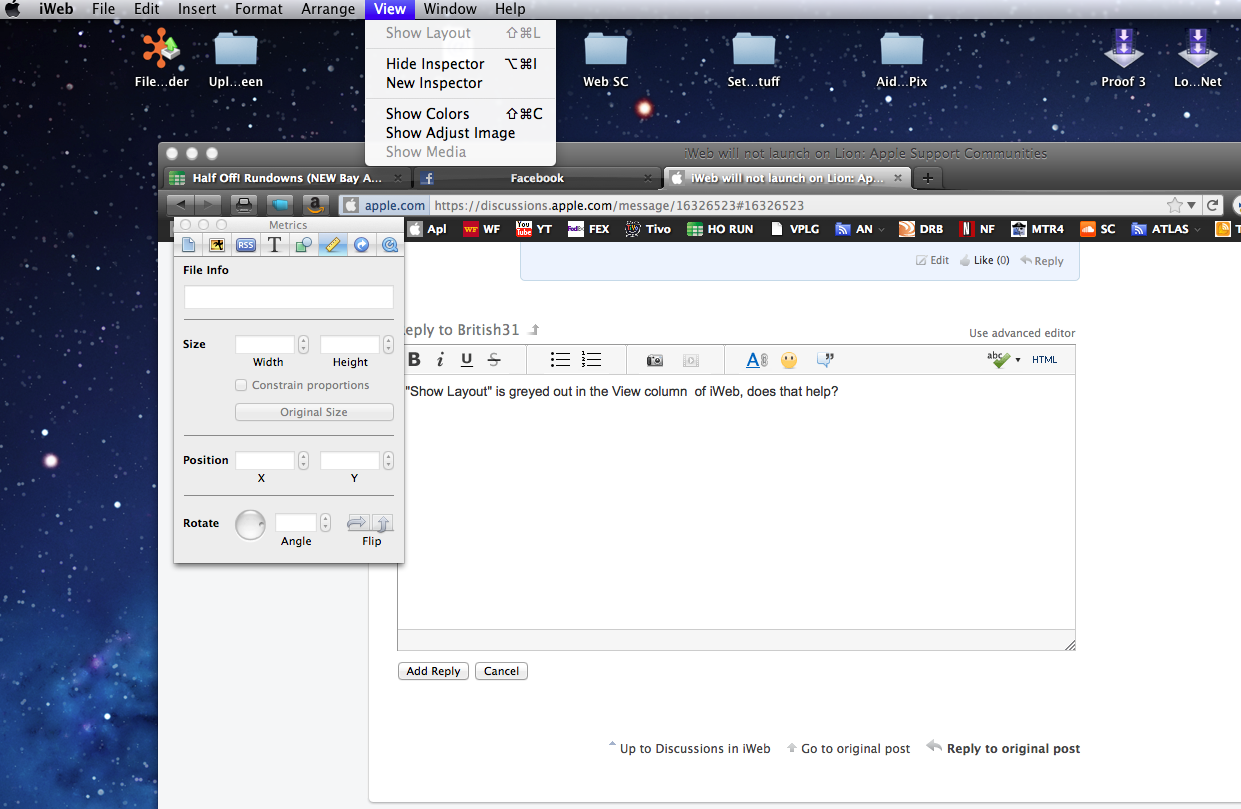Expand the ATLAS bookmark dropdown

[x=1198, y=230]
